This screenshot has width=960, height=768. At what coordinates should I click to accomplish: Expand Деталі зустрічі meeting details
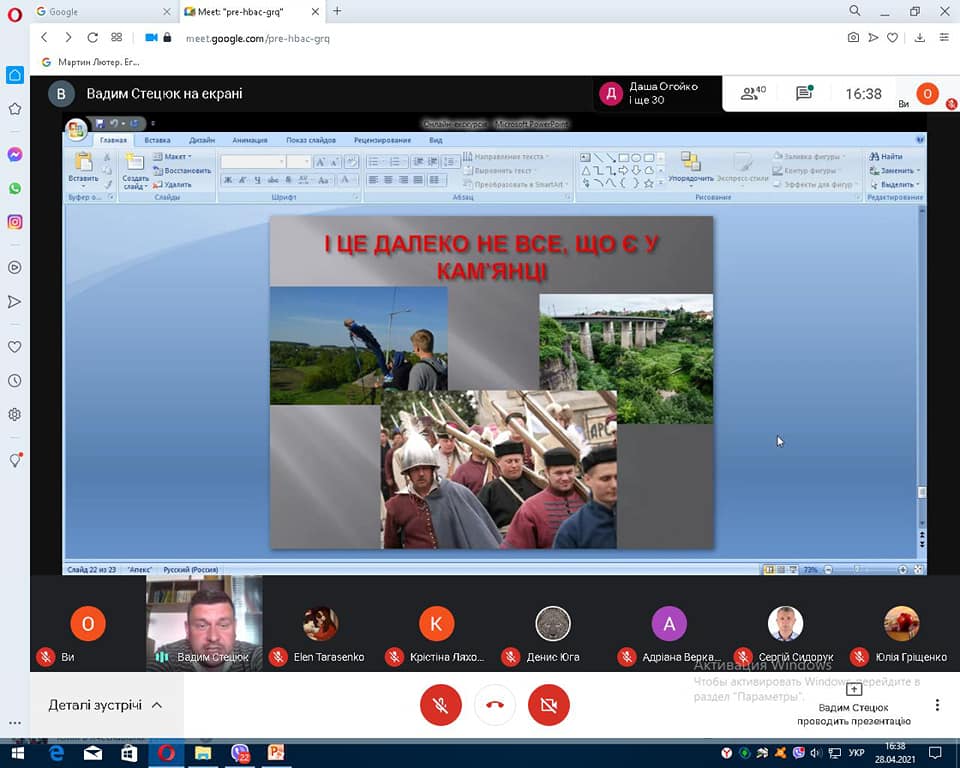tap(105, 705)
